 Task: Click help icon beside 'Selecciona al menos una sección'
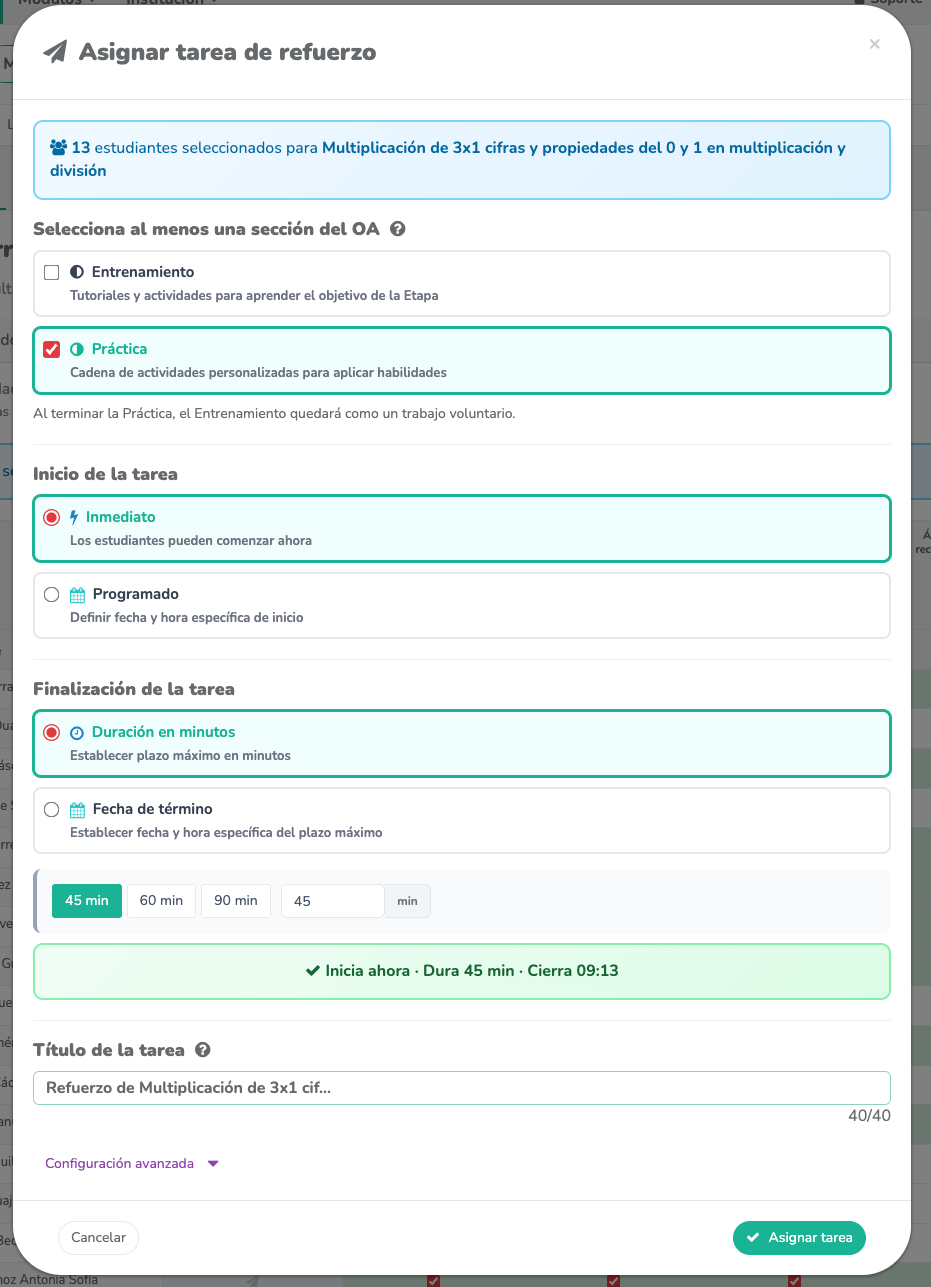click(x=397, y=229)
